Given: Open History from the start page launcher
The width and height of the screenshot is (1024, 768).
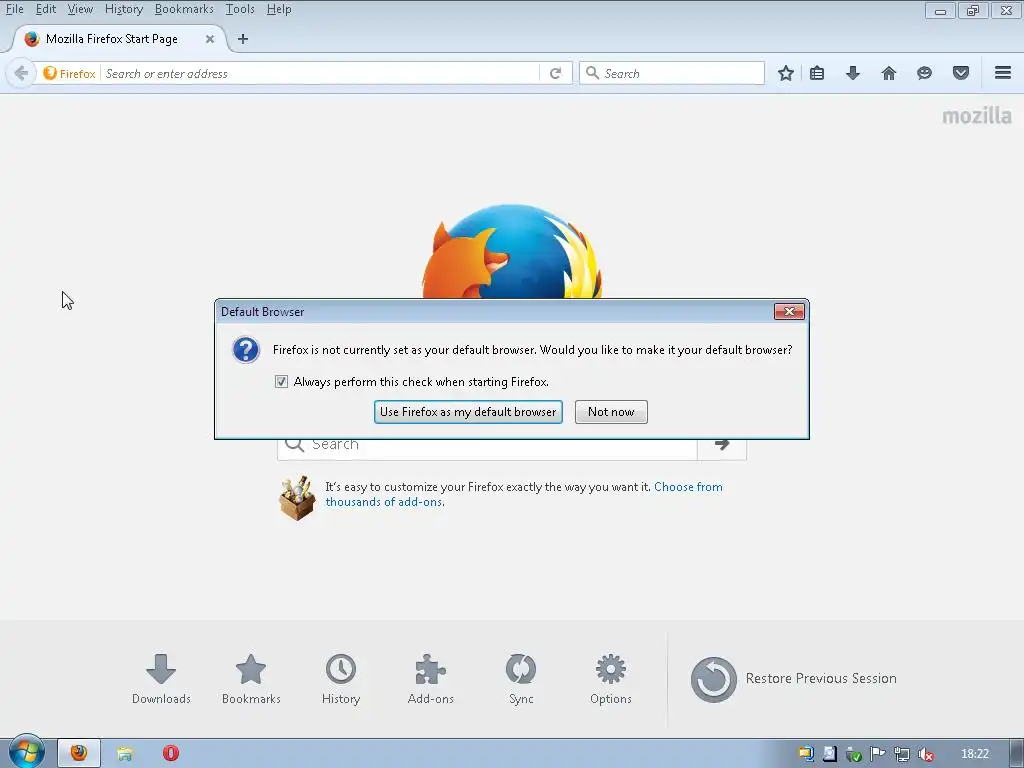Looking at the screenshot, I should [x=341, y=679].
